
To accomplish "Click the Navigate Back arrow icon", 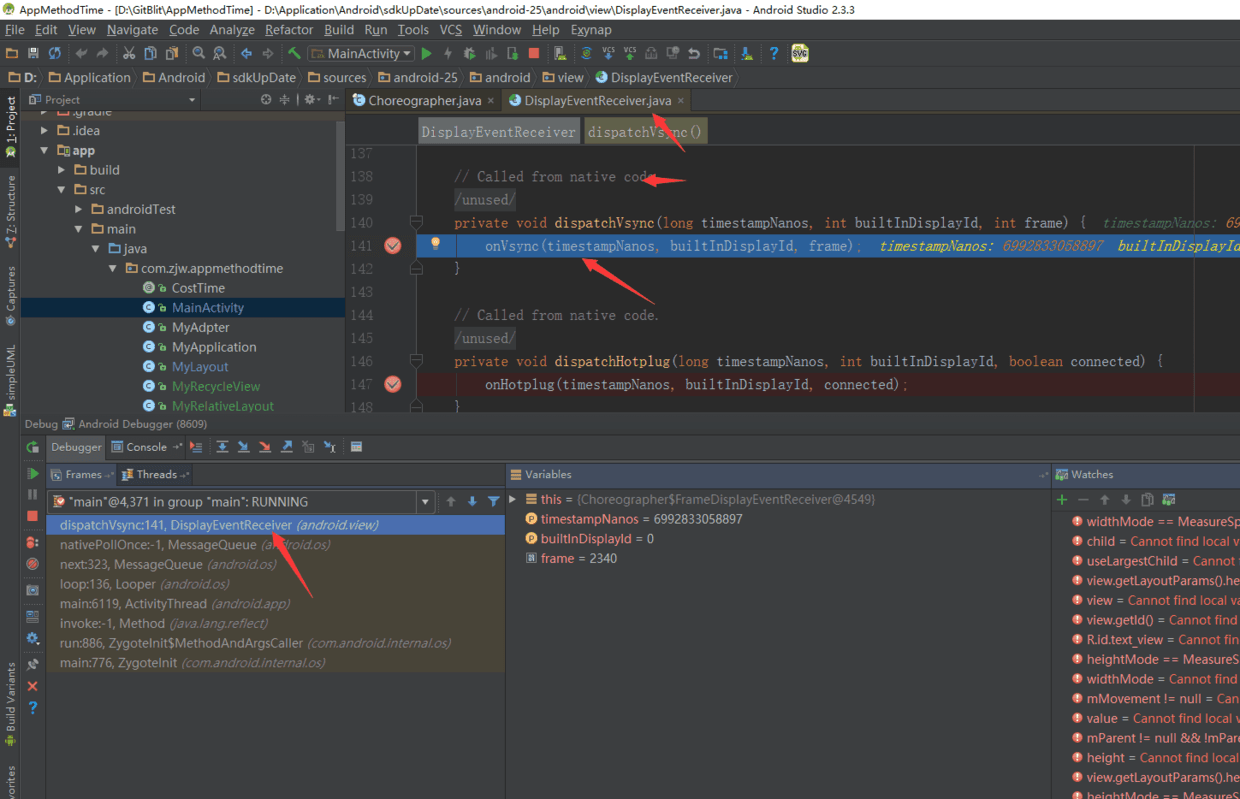I will point(246,53).
